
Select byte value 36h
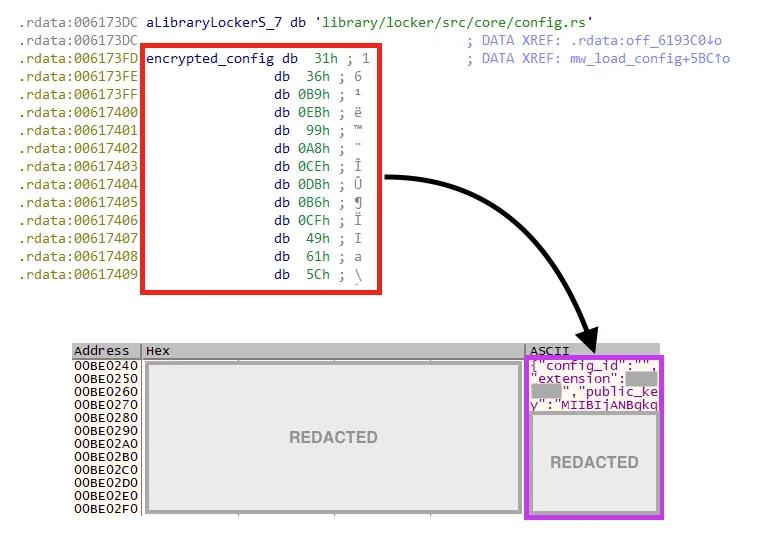pos(318,77)
